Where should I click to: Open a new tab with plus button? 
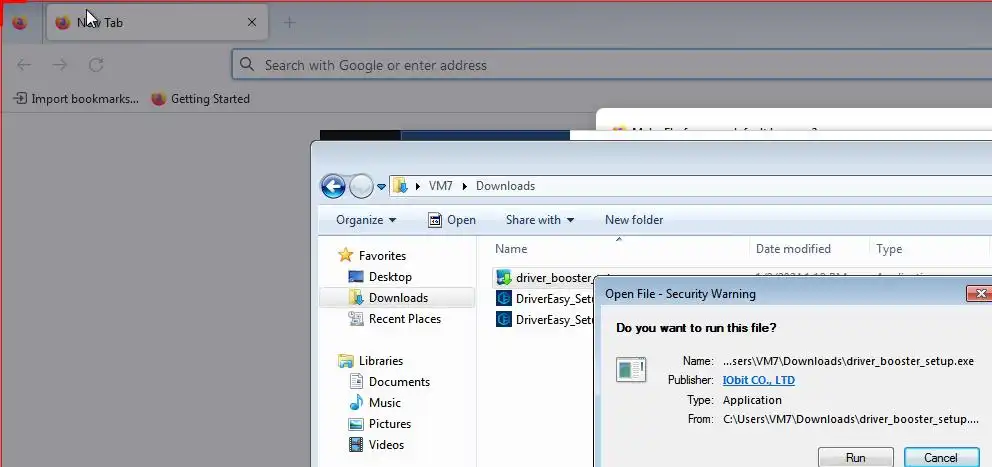coord(289,23)
